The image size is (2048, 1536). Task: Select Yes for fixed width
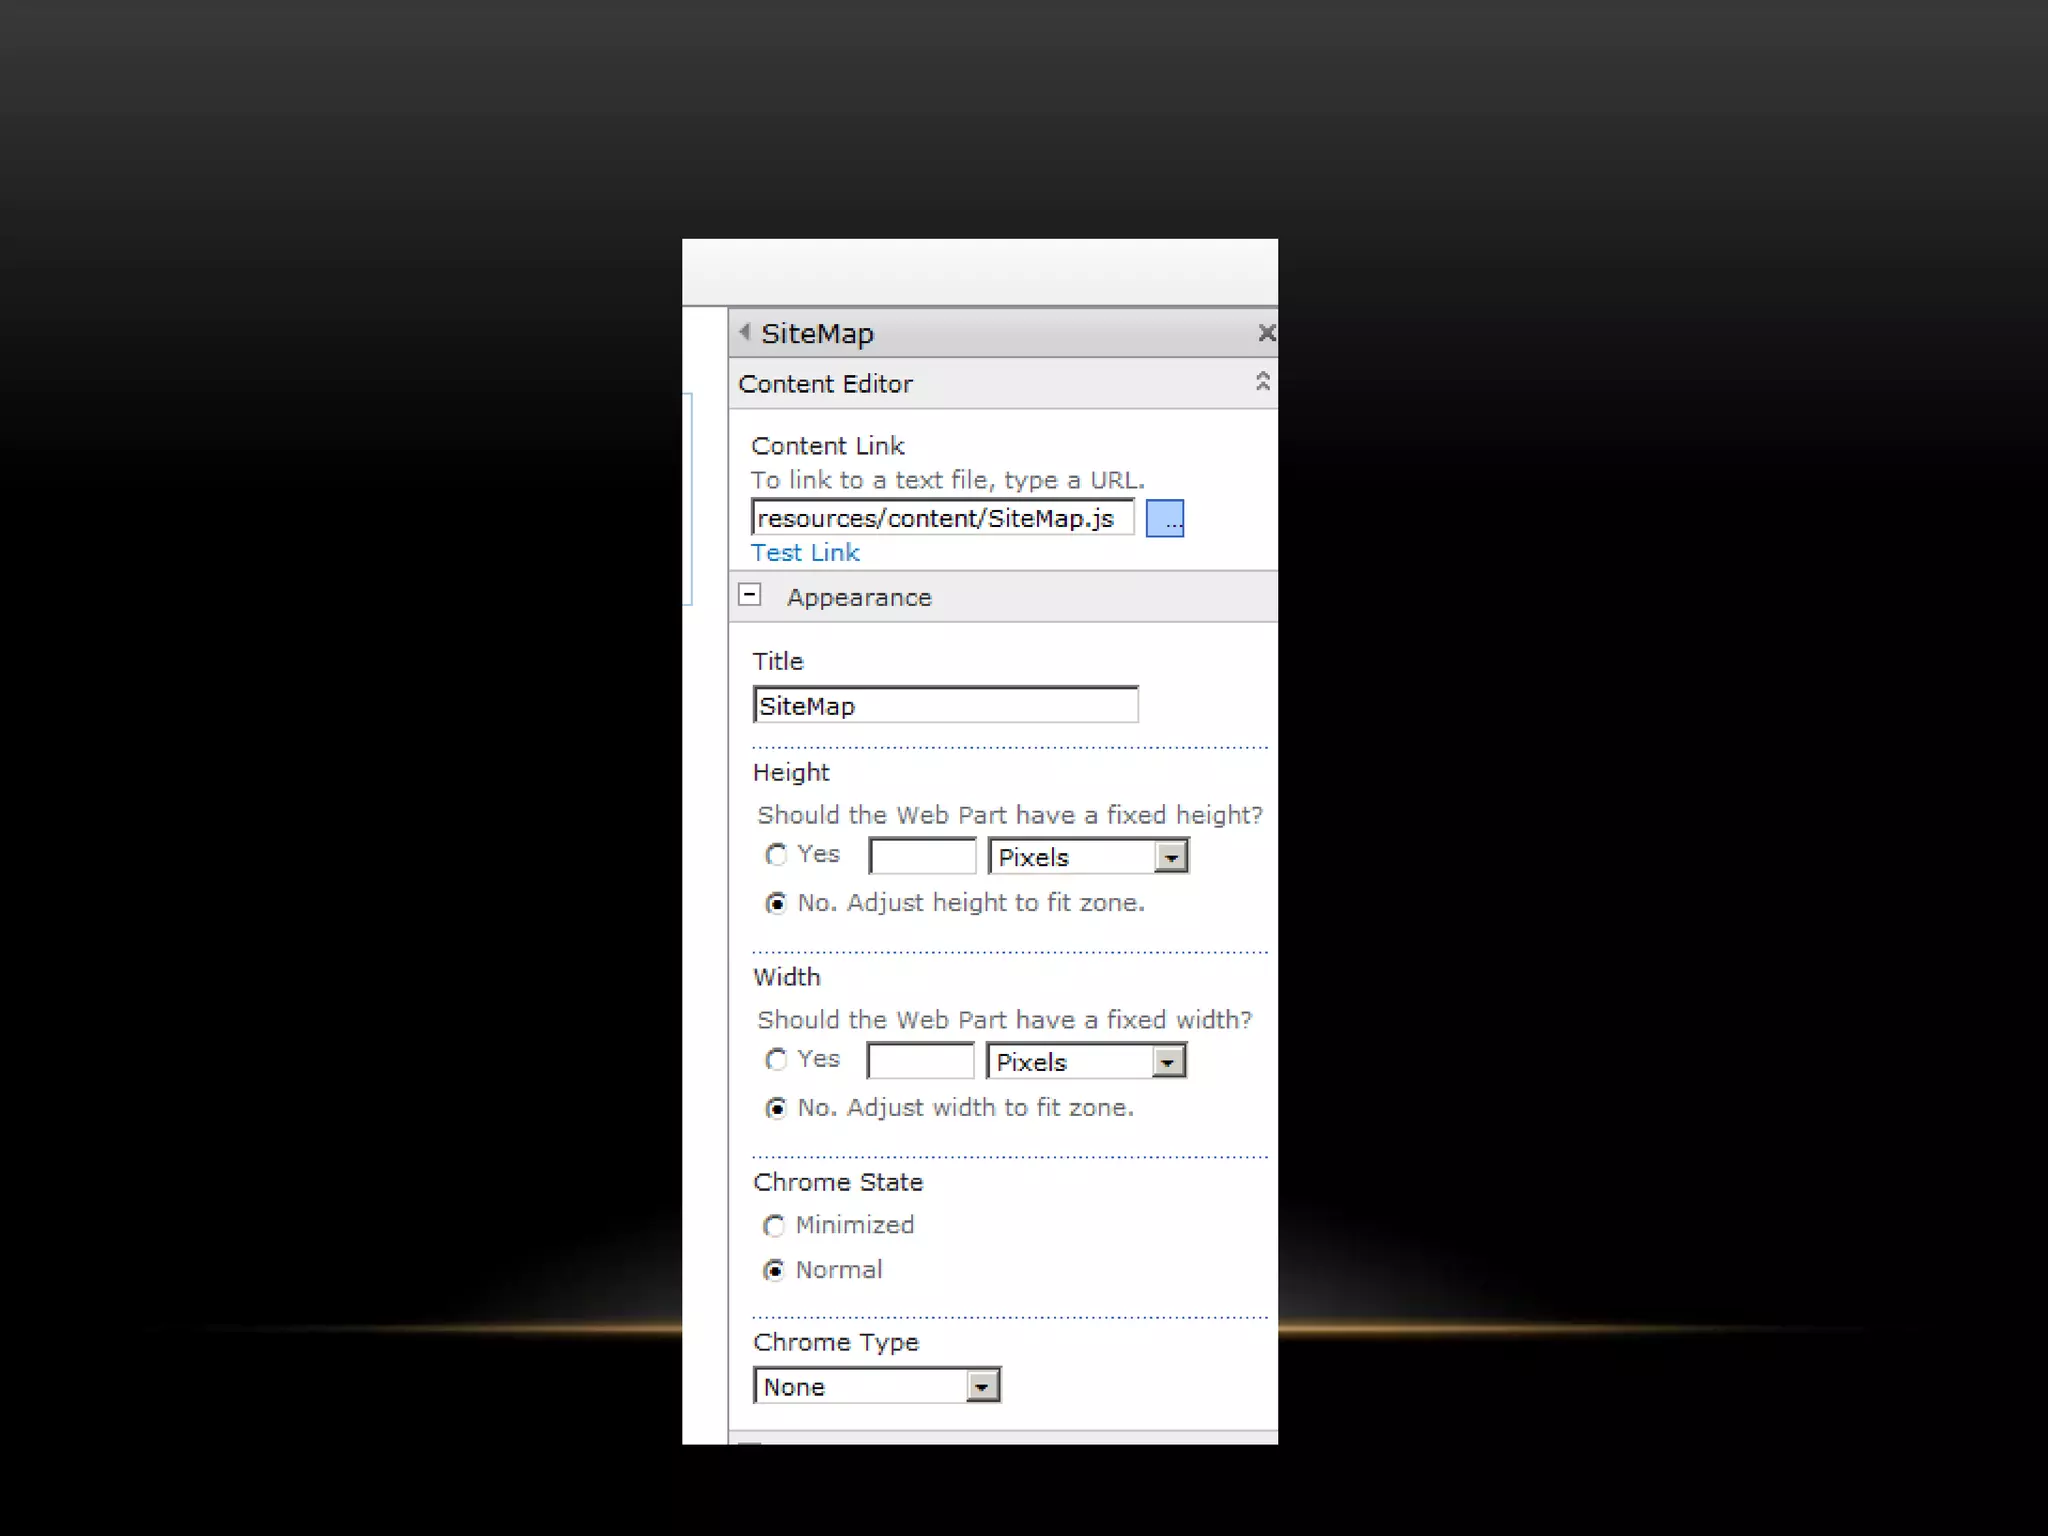[x=776, y=1060]
